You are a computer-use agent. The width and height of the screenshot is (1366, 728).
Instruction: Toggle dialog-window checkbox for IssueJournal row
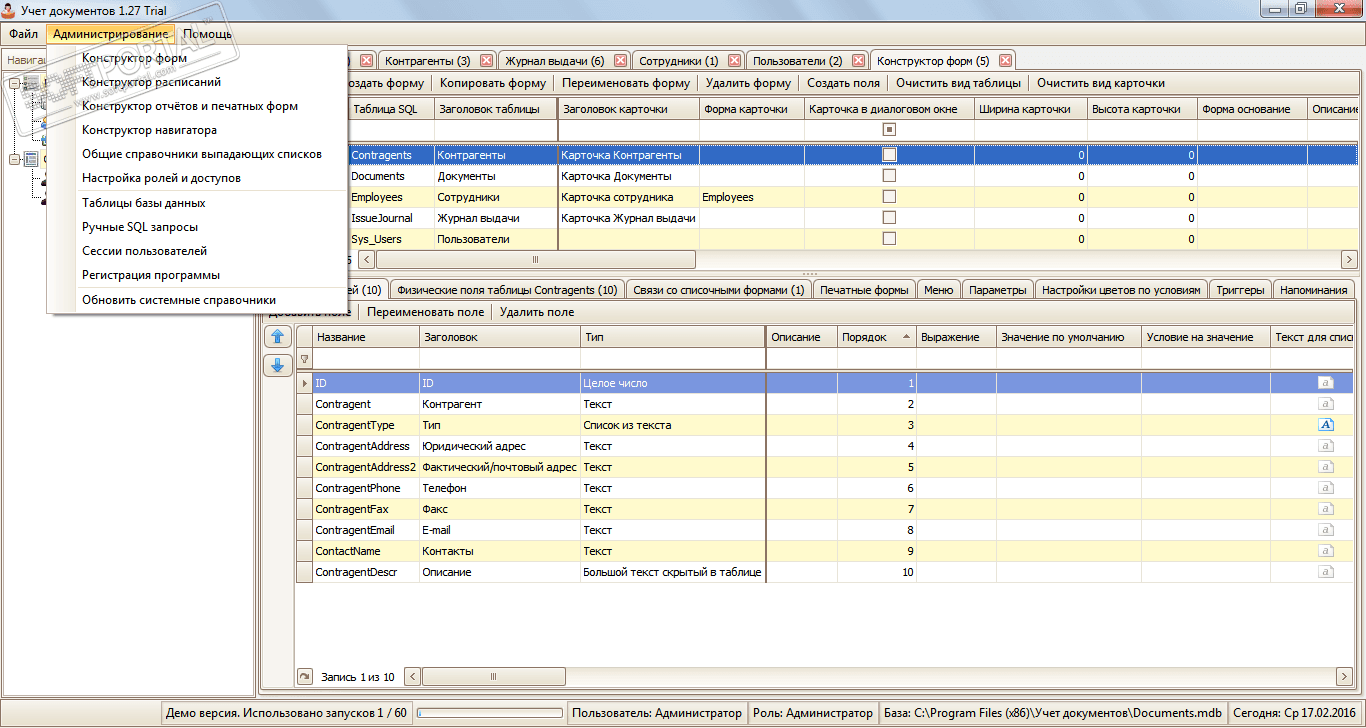pos(889,218)
